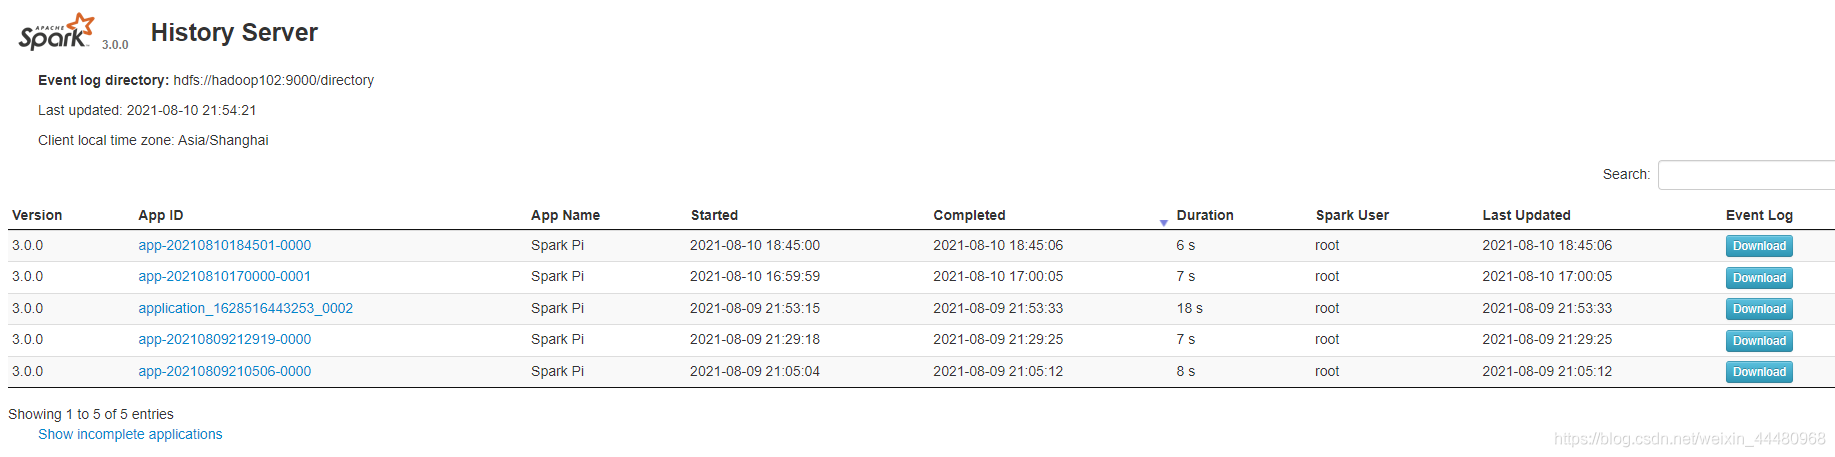Screen dimensions: 1835x457
Task: Sort by Last Updated column header
Action: [1526, 215]
